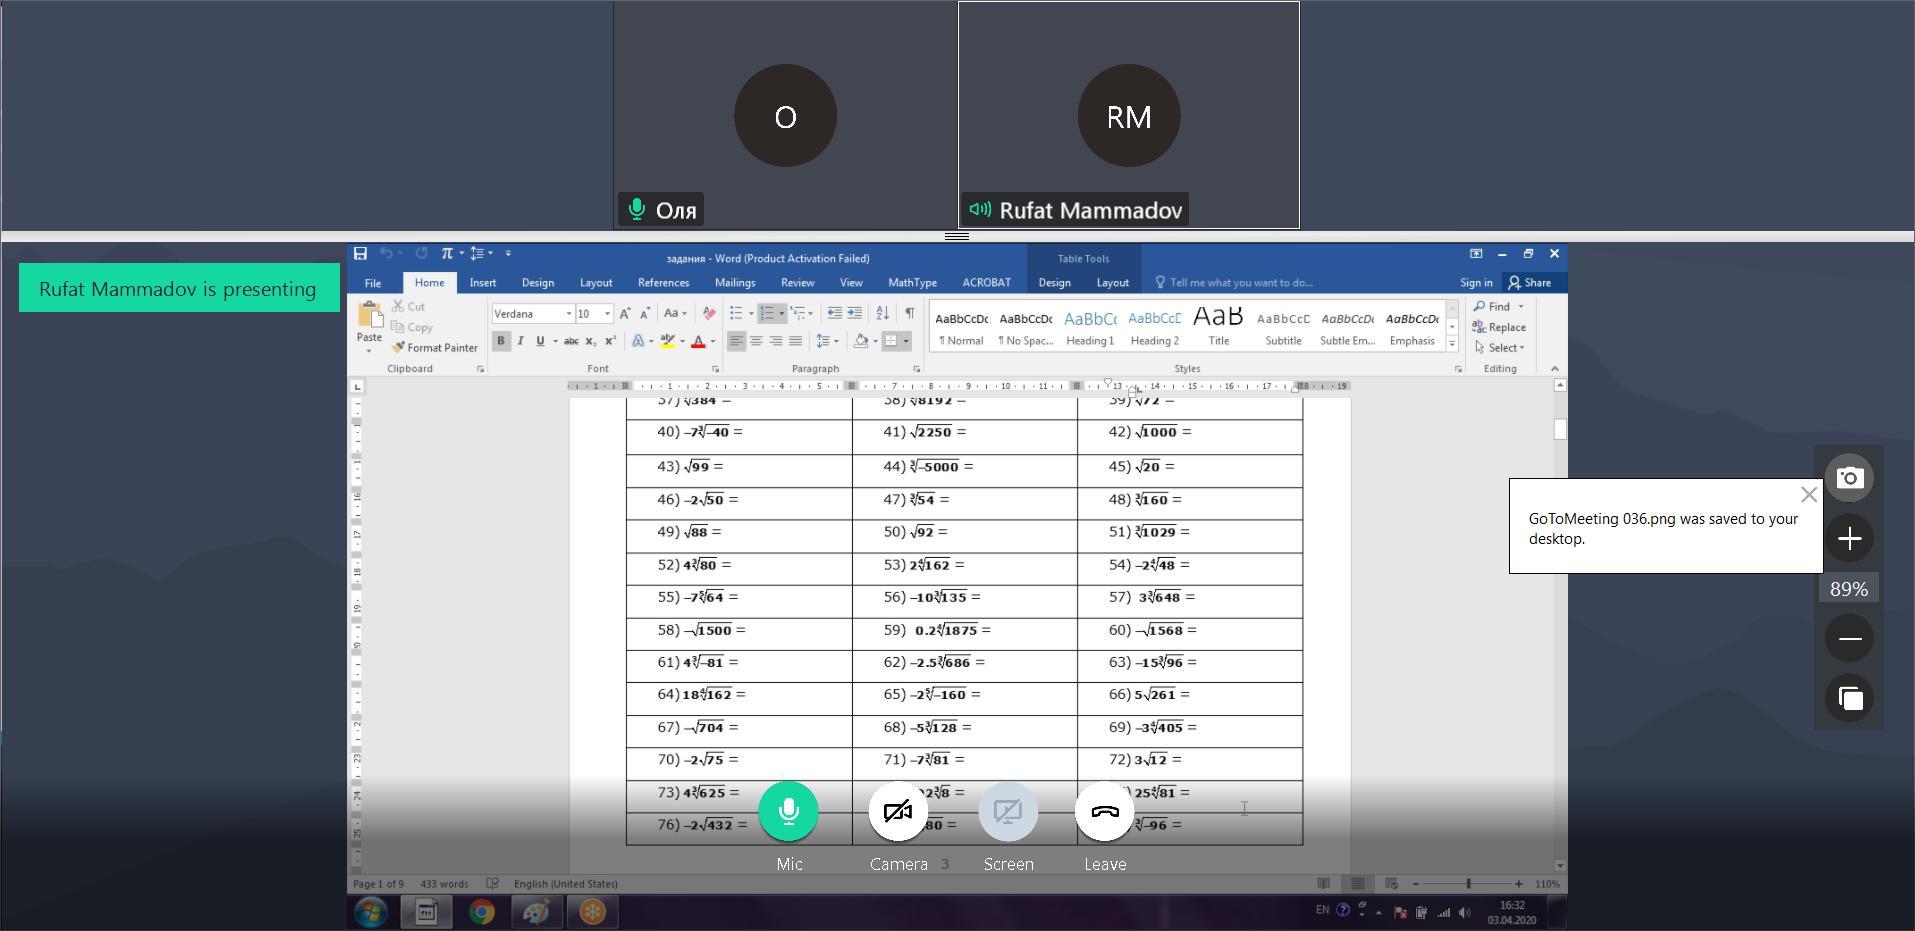Click the Share person icon in Word
Viewport: 1915px width, 931px height.
(x=1514, y=282)
